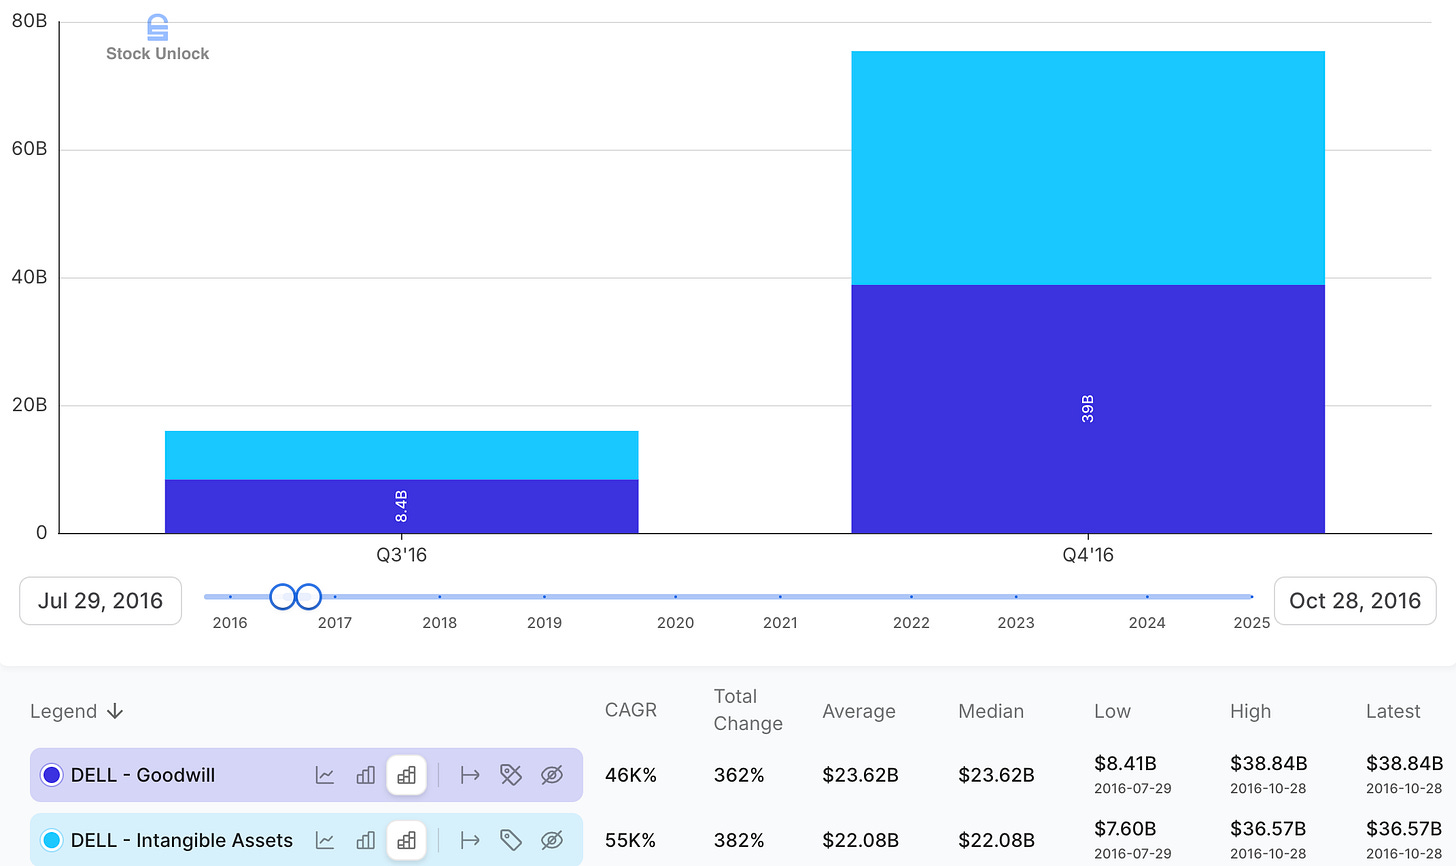Click the 55K% CAGR value for Intangible Assets
Screen dimensions: 1456x866
pos(630,840)
